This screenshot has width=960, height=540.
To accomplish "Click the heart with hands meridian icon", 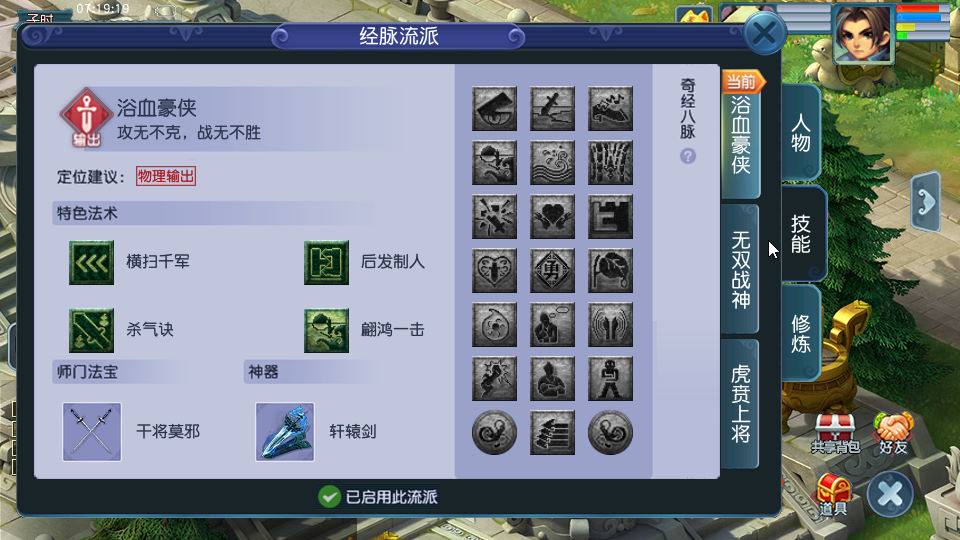I will click(552, 217).
